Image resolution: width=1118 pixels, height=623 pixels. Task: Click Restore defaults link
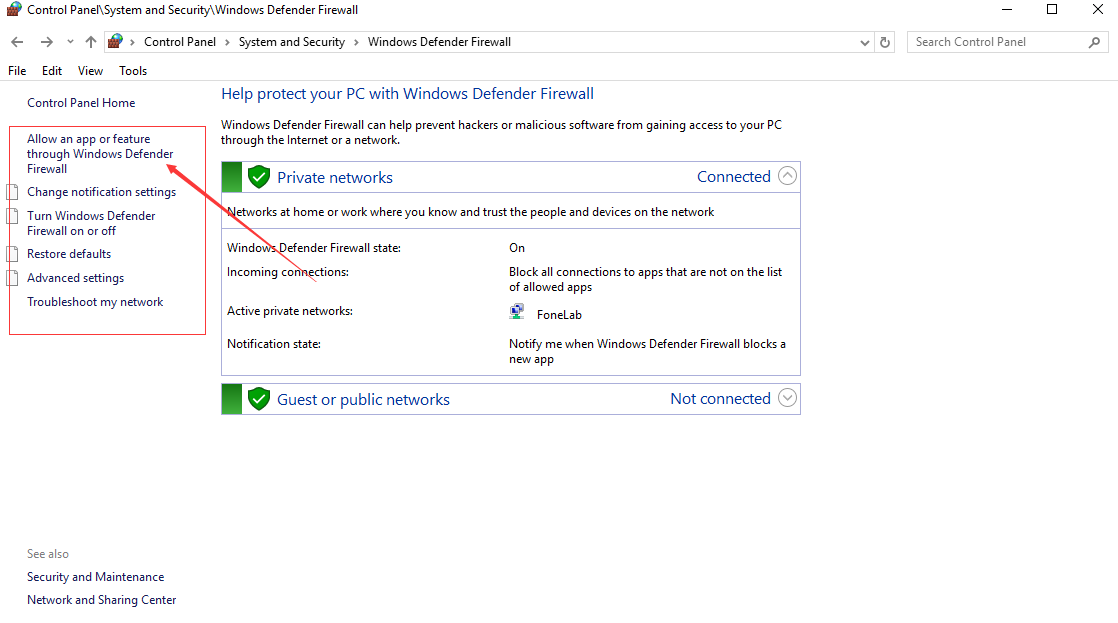(69, 254)
